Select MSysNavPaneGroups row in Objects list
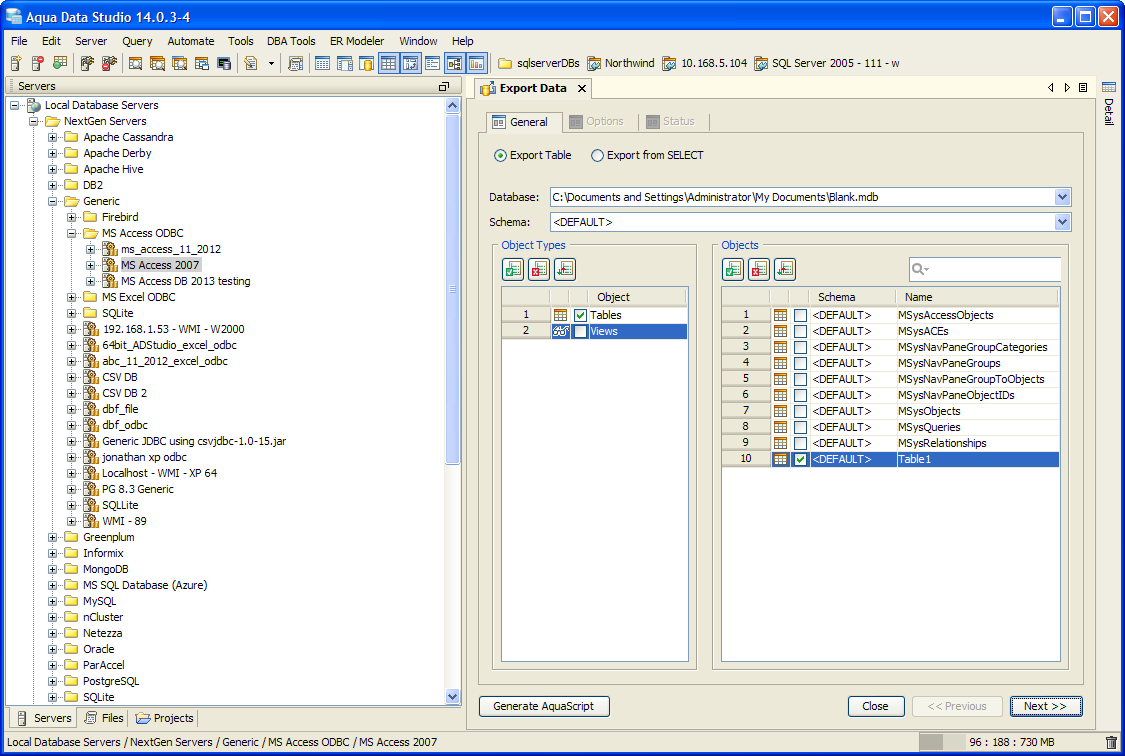This screenshot has height=756, width=1125. pos(890,364)
